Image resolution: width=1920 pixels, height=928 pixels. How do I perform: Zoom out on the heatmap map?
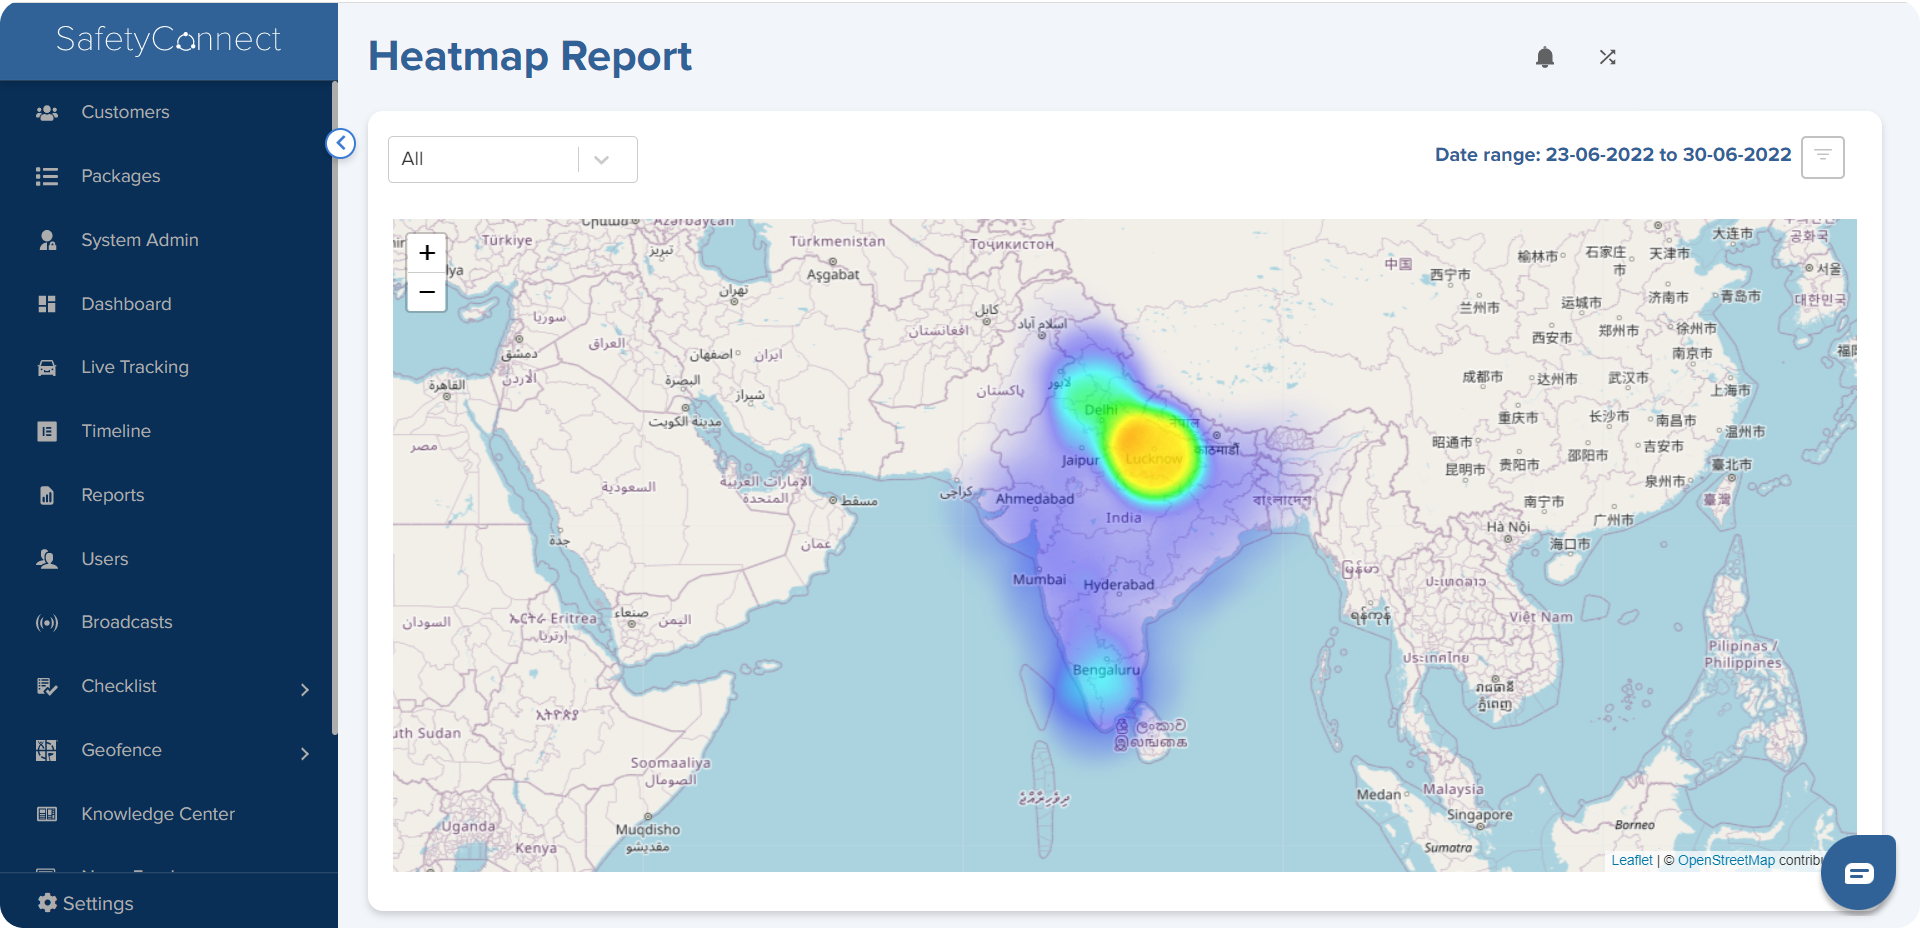tap(427, 292)
